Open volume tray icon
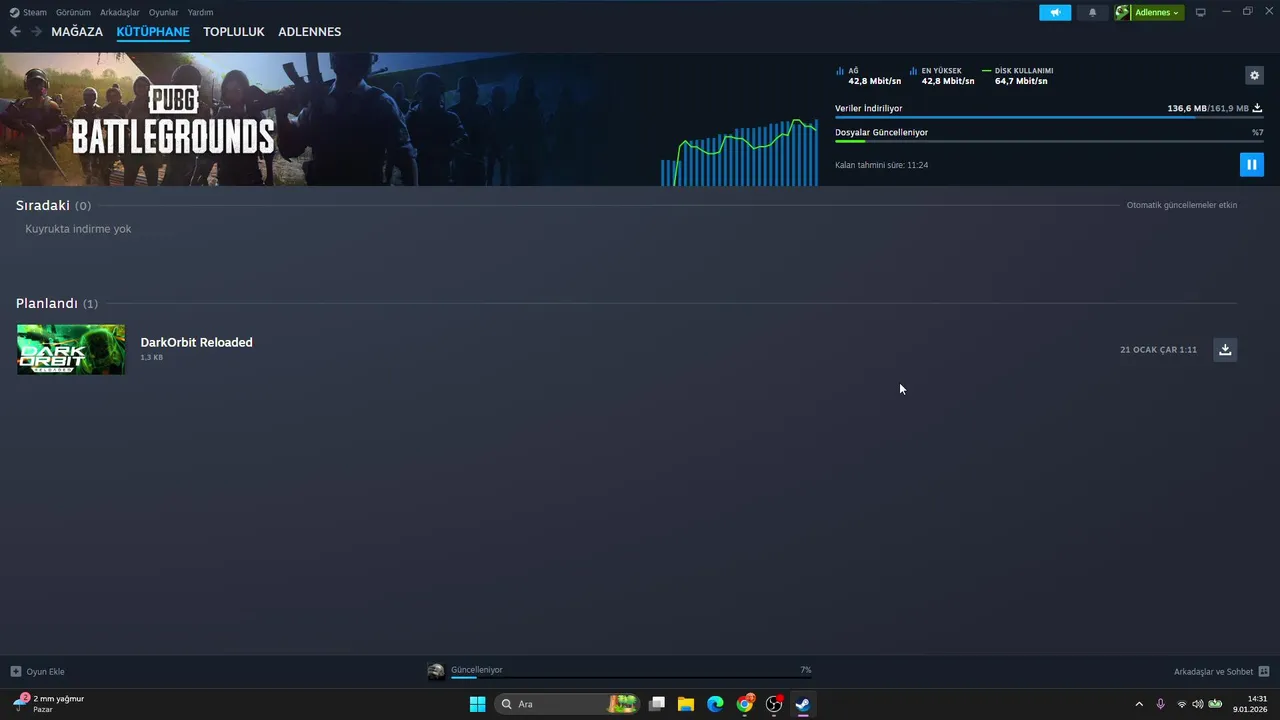This screenshot has height=720, width=1280. (1198, 704)
